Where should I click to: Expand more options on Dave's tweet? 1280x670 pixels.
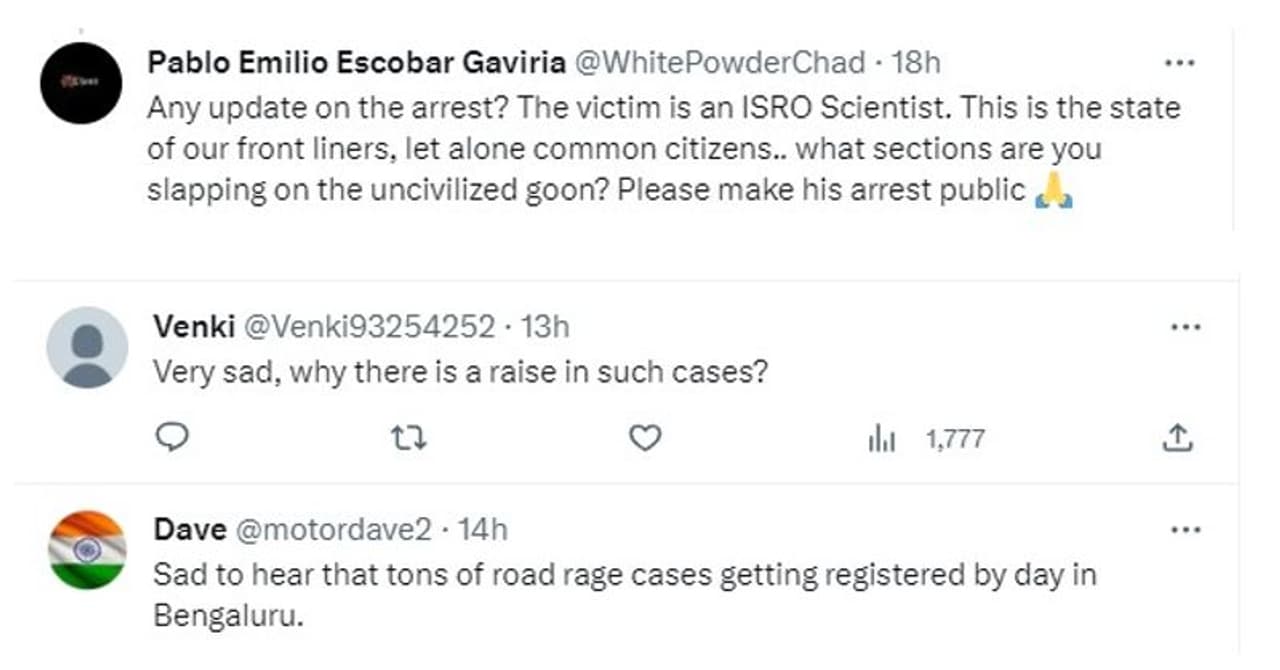(x=1184, y=530)
